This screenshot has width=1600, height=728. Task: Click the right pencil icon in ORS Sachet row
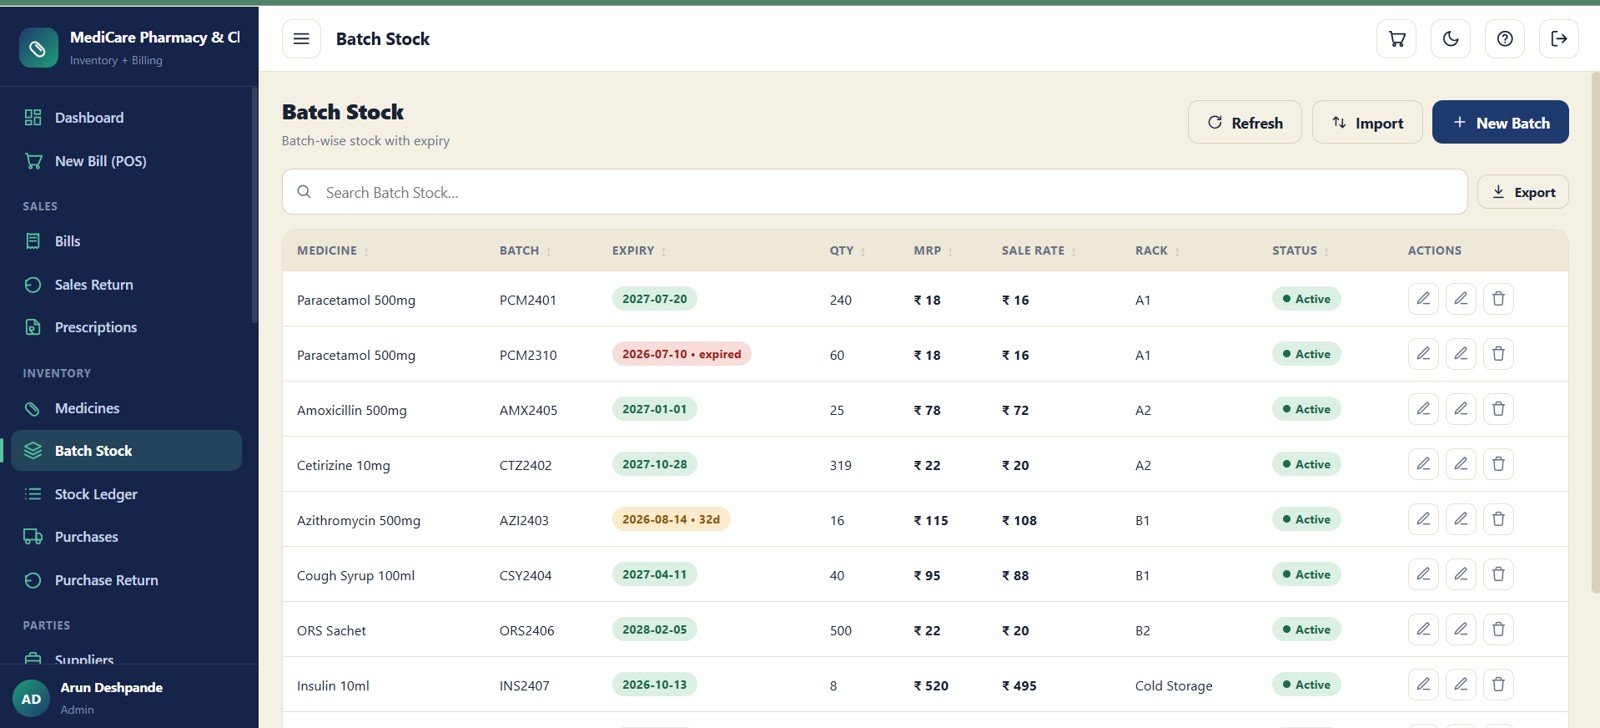click(x=1461, y=629)
